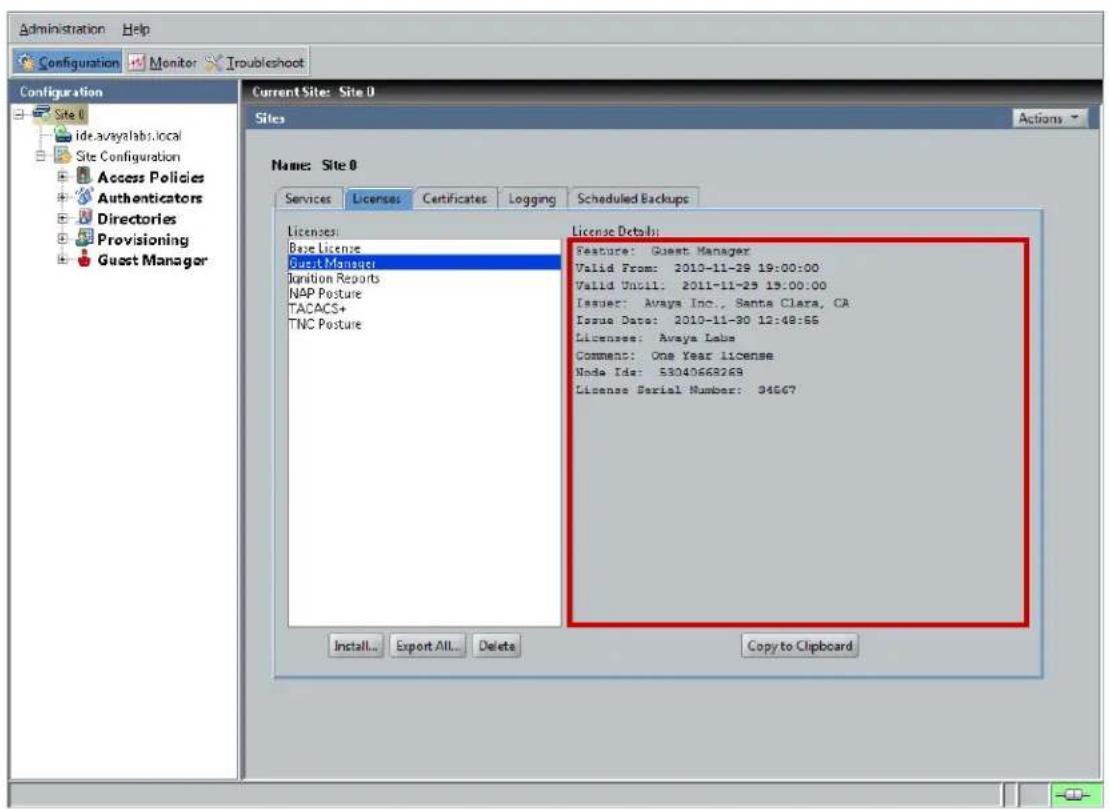Image resolution: width=1109 pixels, height=809 pixels.
Task: Select NAP Posture license
Action: tap(424, 293)
